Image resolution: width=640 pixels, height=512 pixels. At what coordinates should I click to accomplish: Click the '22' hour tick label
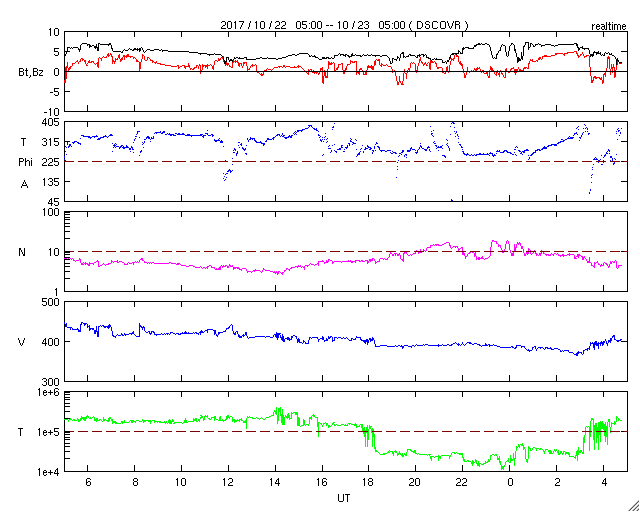[x=462, y=482]
